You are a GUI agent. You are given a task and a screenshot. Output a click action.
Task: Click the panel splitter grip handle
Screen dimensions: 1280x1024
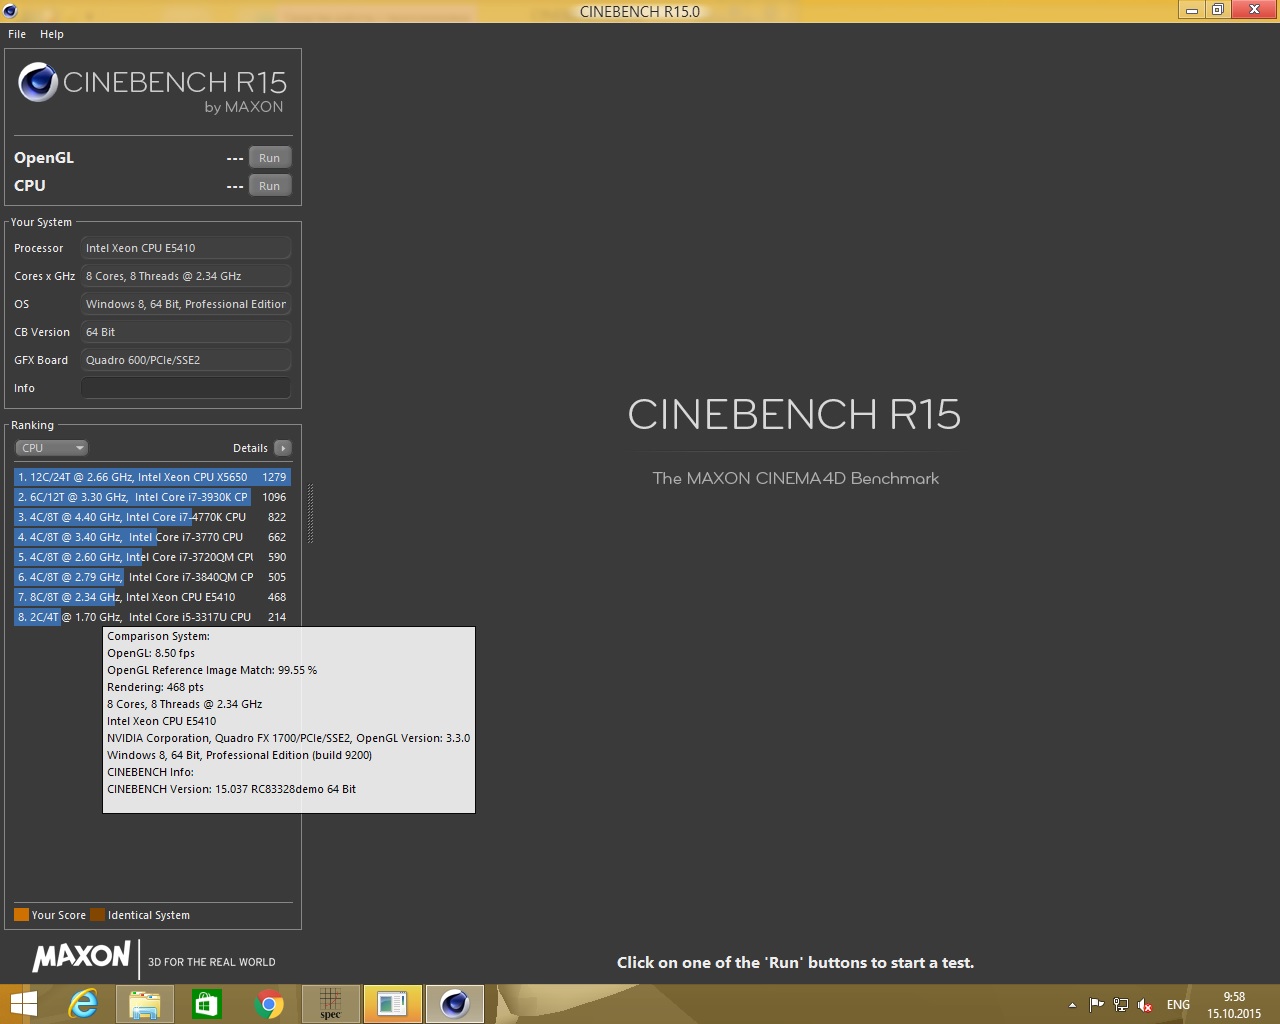(x=311, y=514)
